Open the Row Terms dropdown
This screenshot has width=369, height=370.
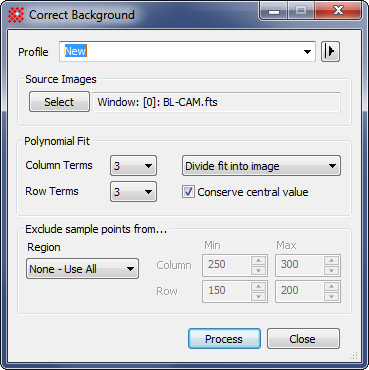pyautogui.click(x=133, y=191)
